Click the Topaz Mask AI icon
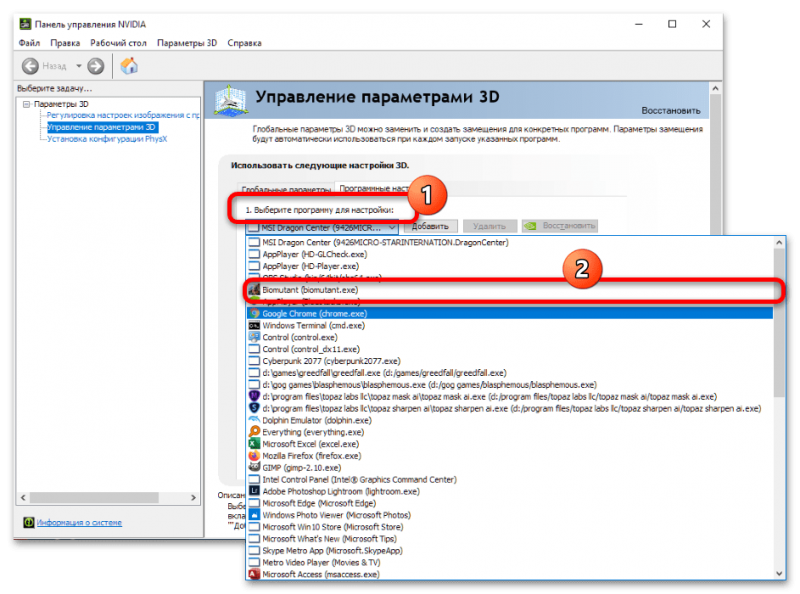The width and height of the screenshot is (800, 594). click(x=254, y=396)
